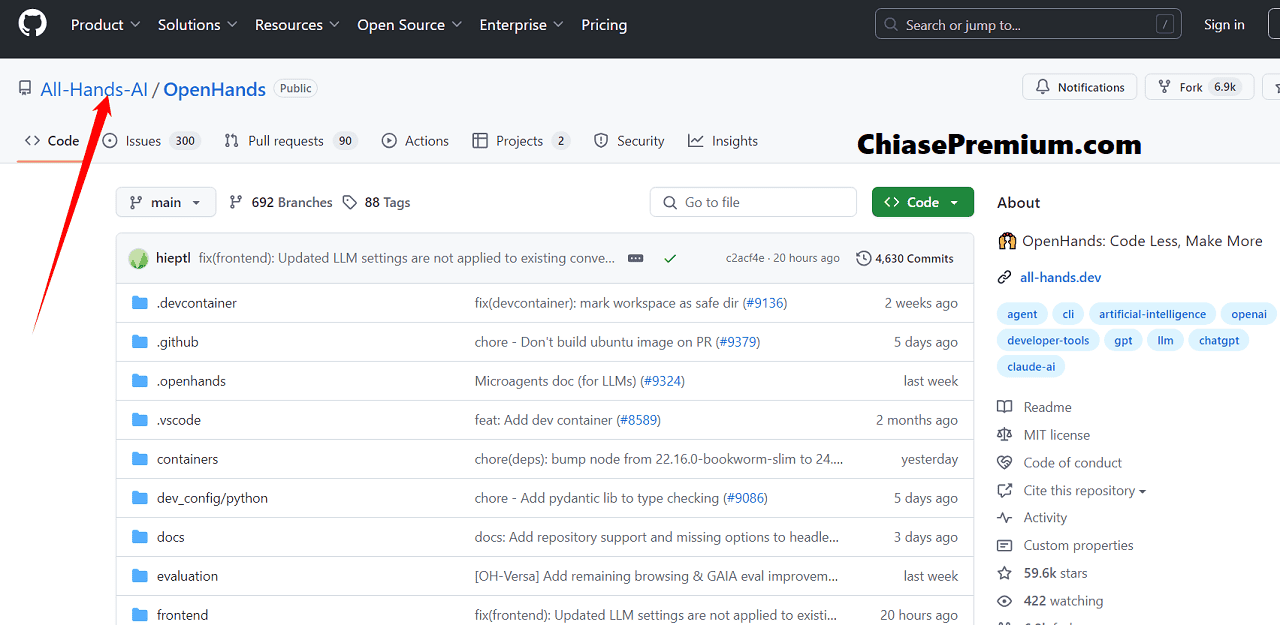Open the Security tab
This screenshot has width=1280, height=625.
pos(629,141)
